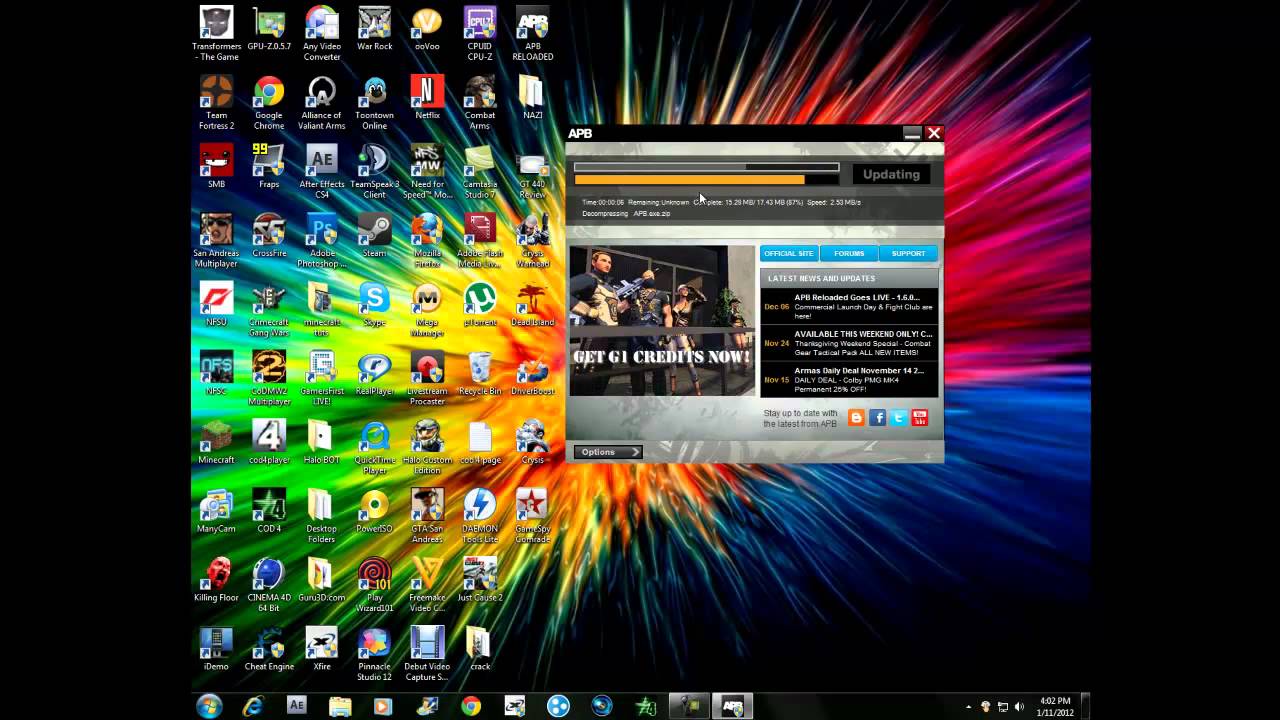Open After Effects from the taskbar

pyautogui.click(x=296, y=706)
